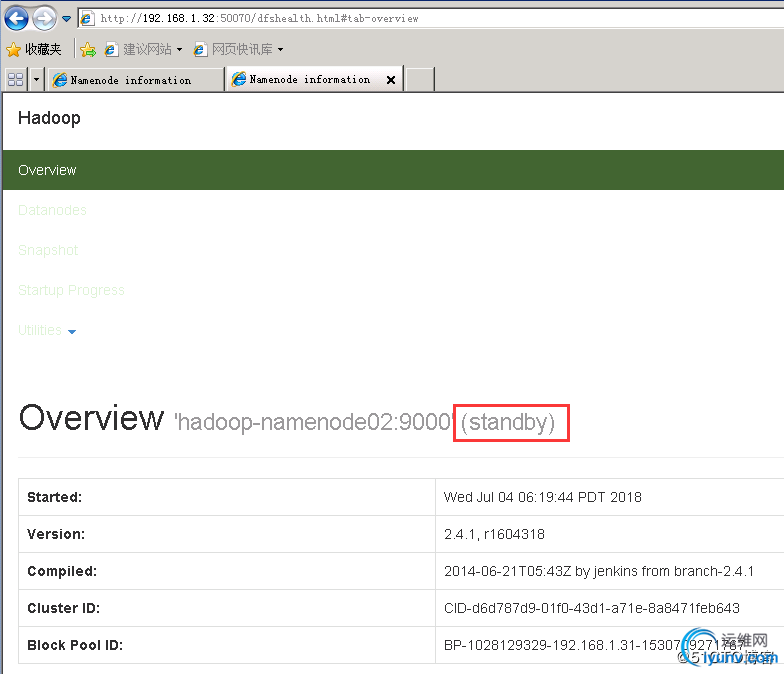Screen dimensions: 784x674
Task: Click the page icon in address bar
Action: coord(87,18)
